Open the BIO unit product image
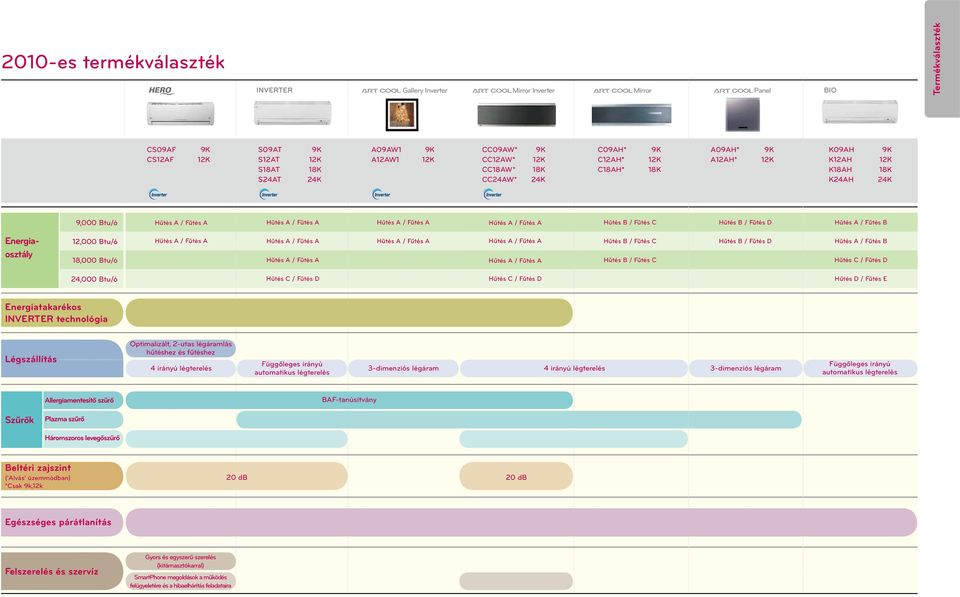The image size is (960, 597). coord(860,113)
